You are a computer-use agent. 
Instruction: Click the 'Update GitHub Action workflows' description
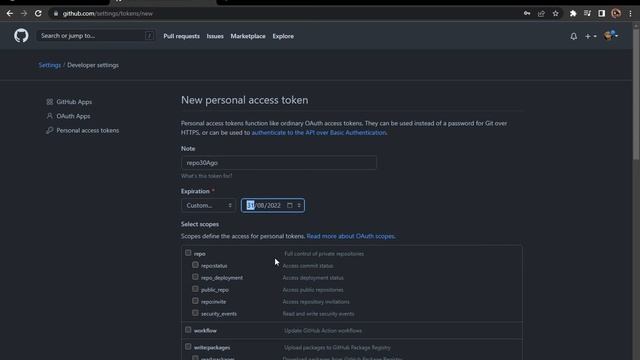[x=323, y=331]
